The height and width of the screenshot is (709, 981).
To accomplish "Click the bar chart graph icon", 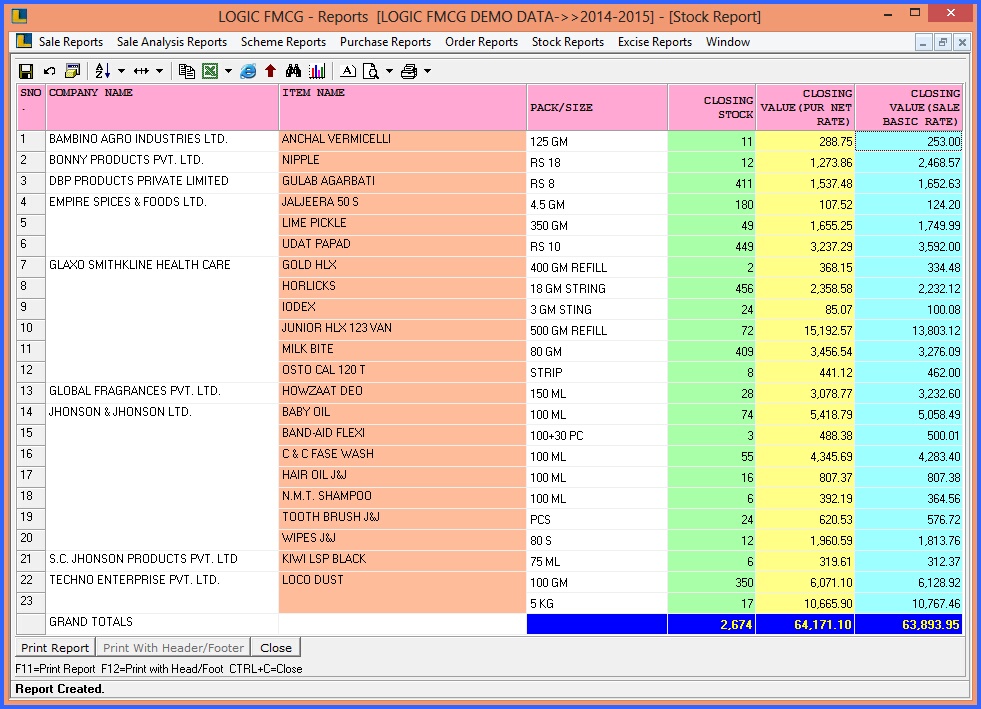I will click(317, 71).
